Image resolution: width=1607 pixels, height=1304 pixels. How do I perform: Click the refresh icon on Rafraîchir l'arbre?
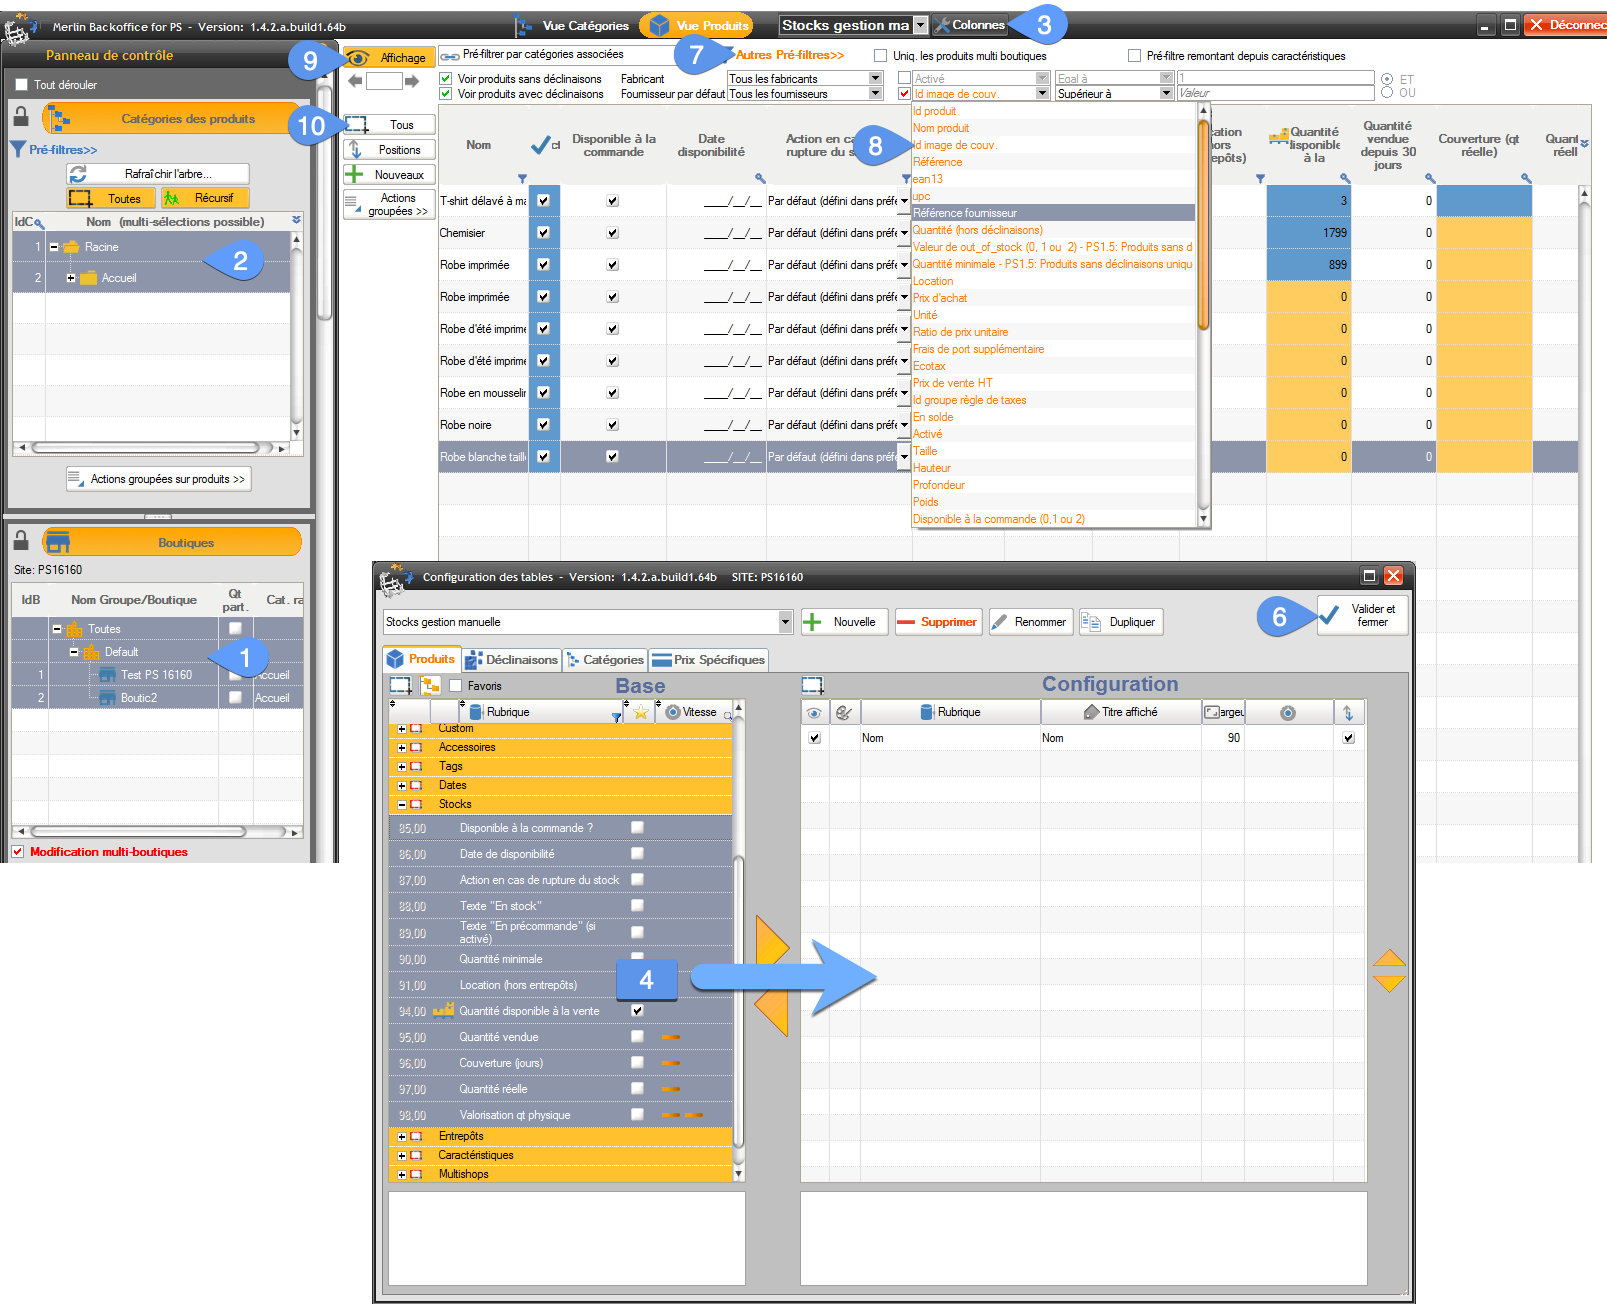click(x=78, y=174)
